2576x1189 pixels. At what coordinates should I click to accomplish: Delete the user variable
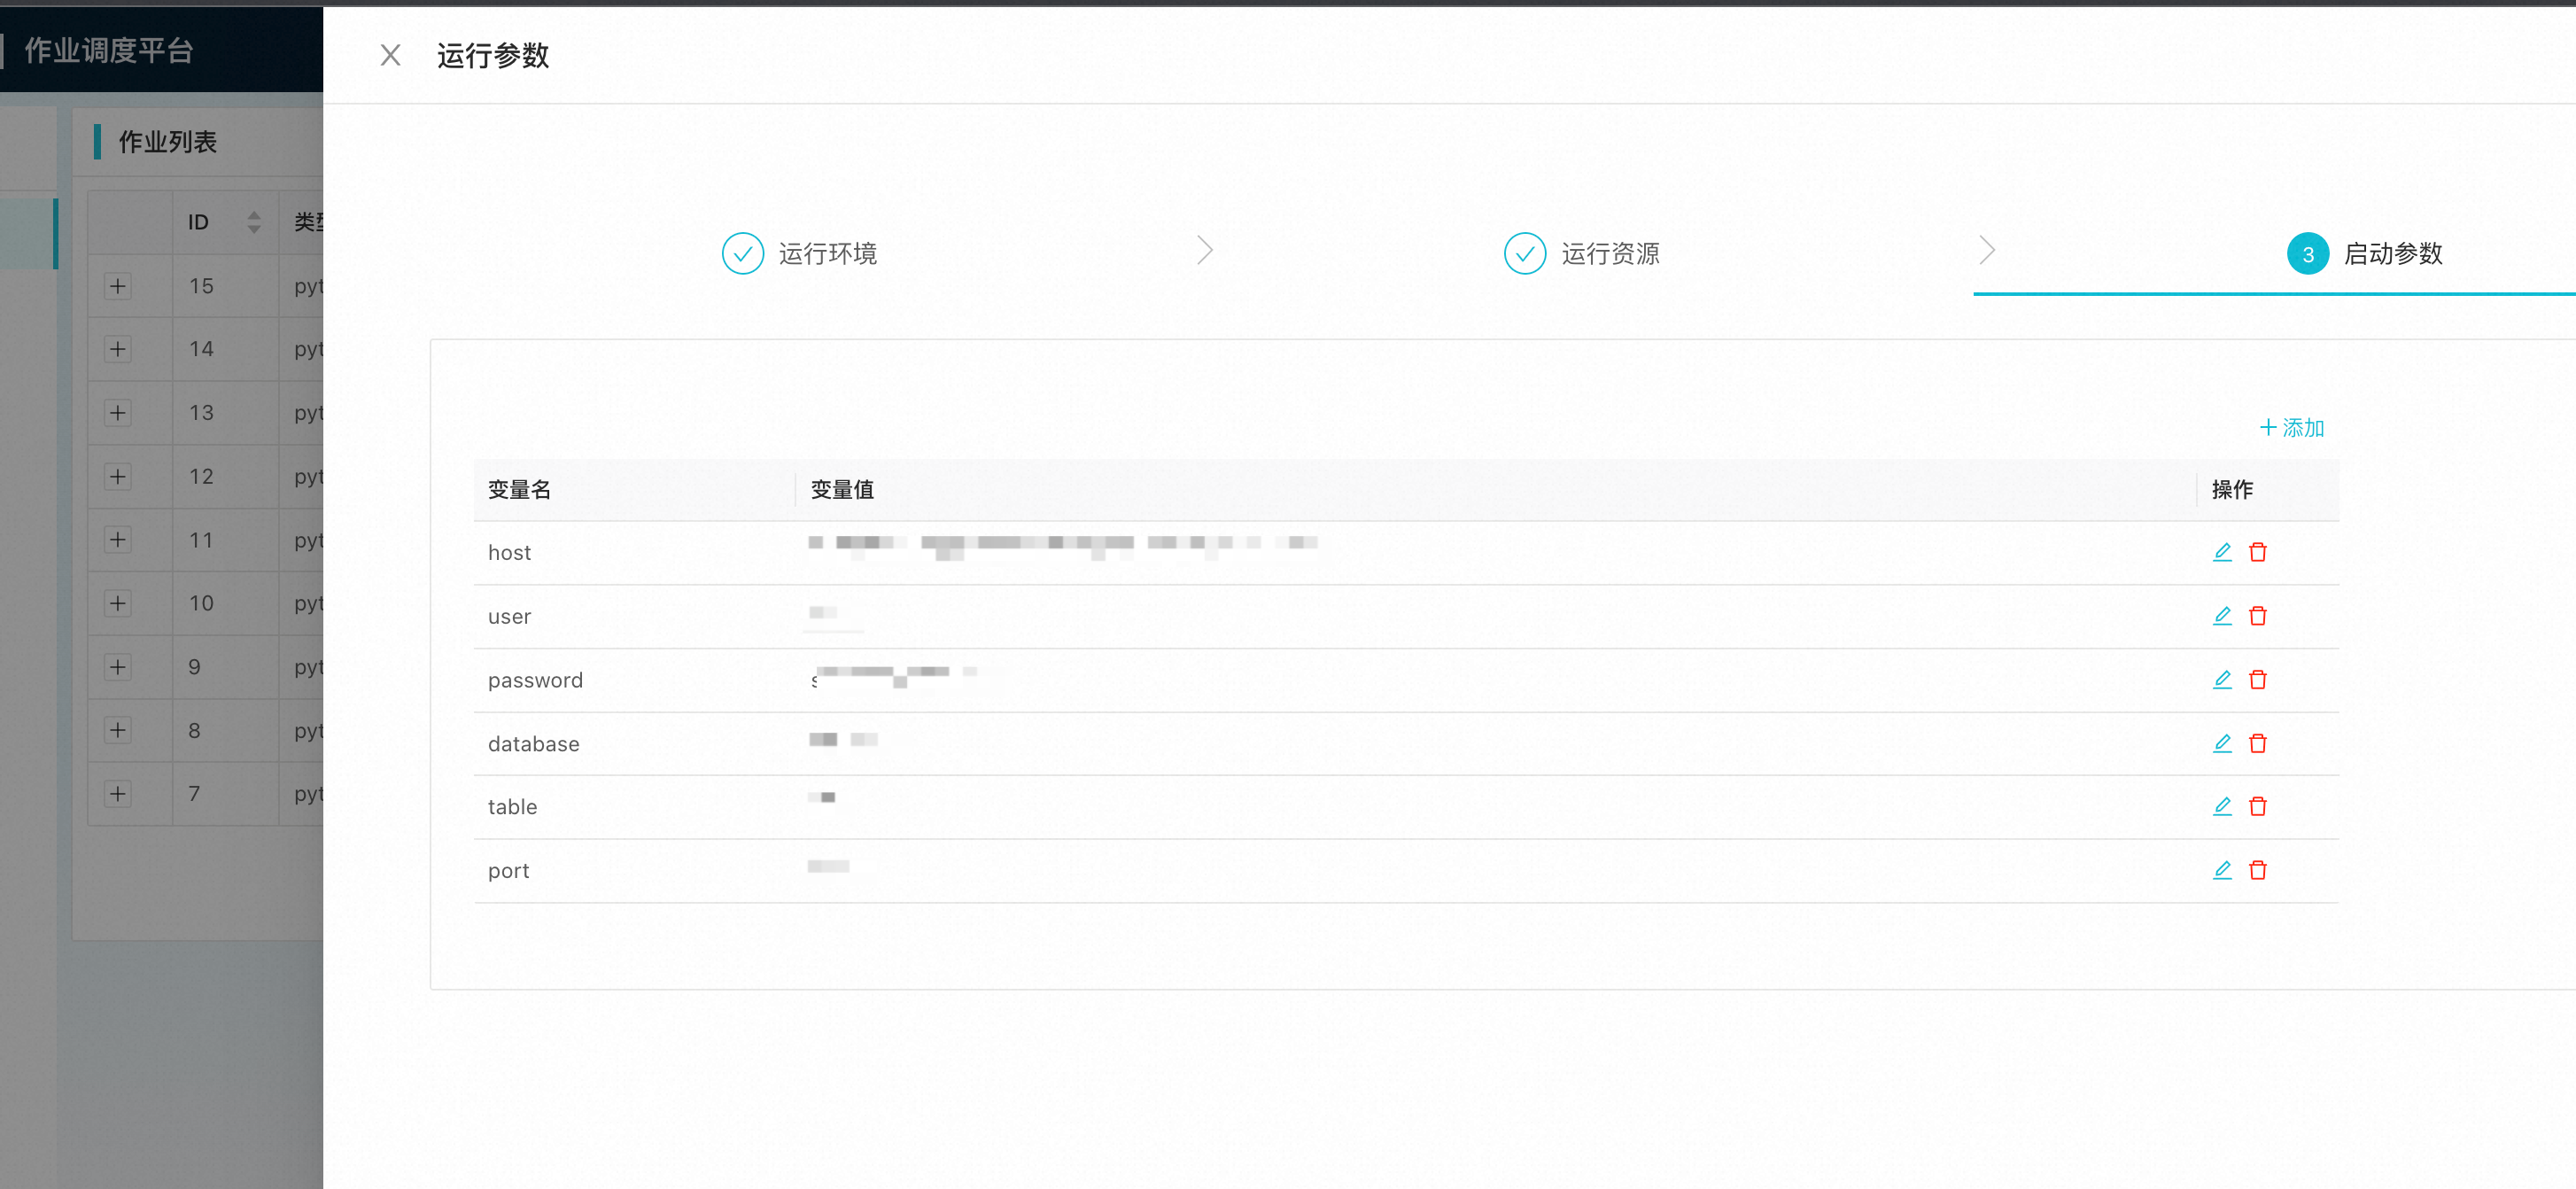click(x=2257, y=616)
